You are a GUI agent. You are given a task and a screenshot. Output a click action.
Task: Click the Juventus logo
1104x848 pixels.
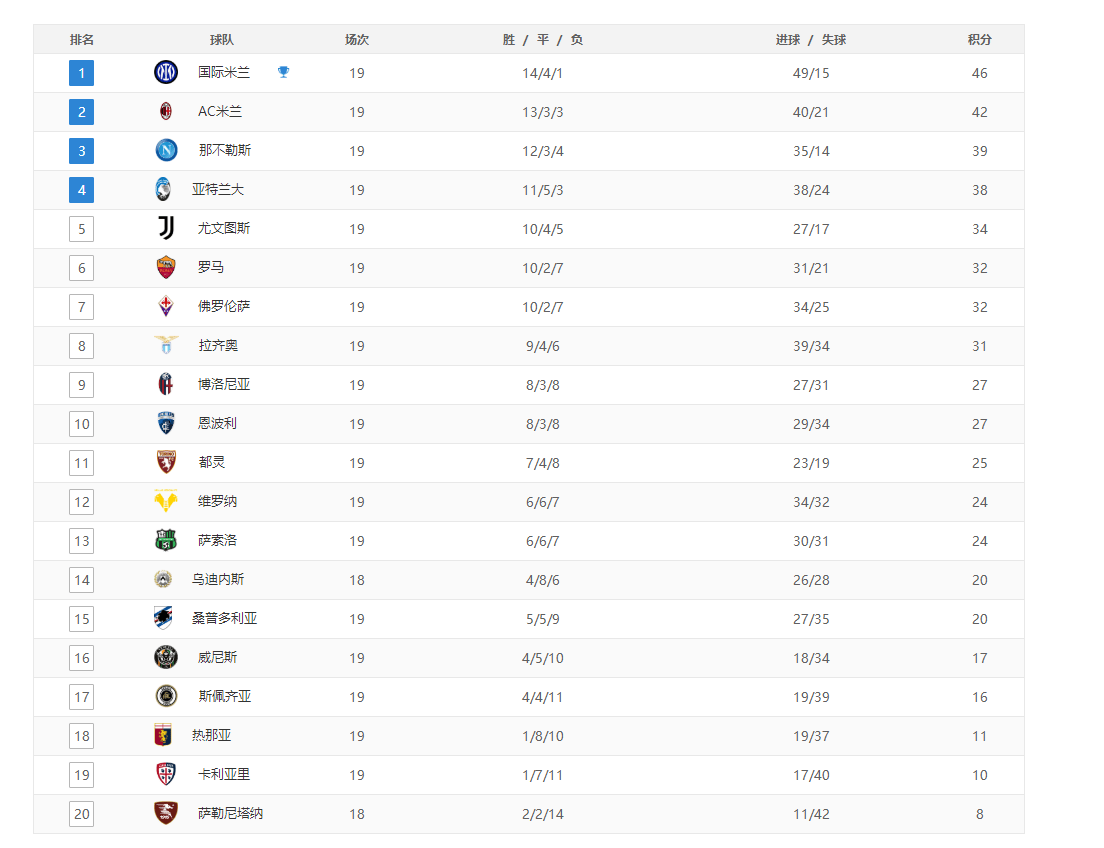[166, 228]
